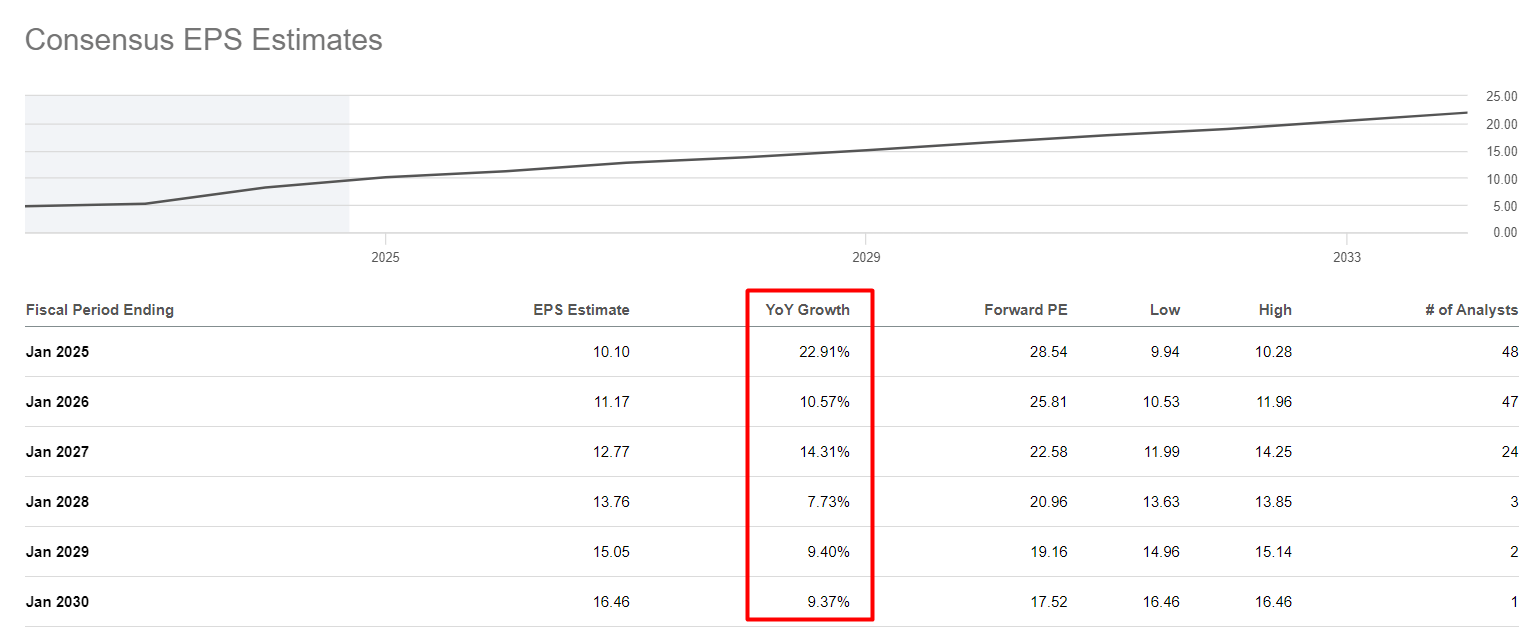Click the 28.54 Forward PE value

[1049, 352]
